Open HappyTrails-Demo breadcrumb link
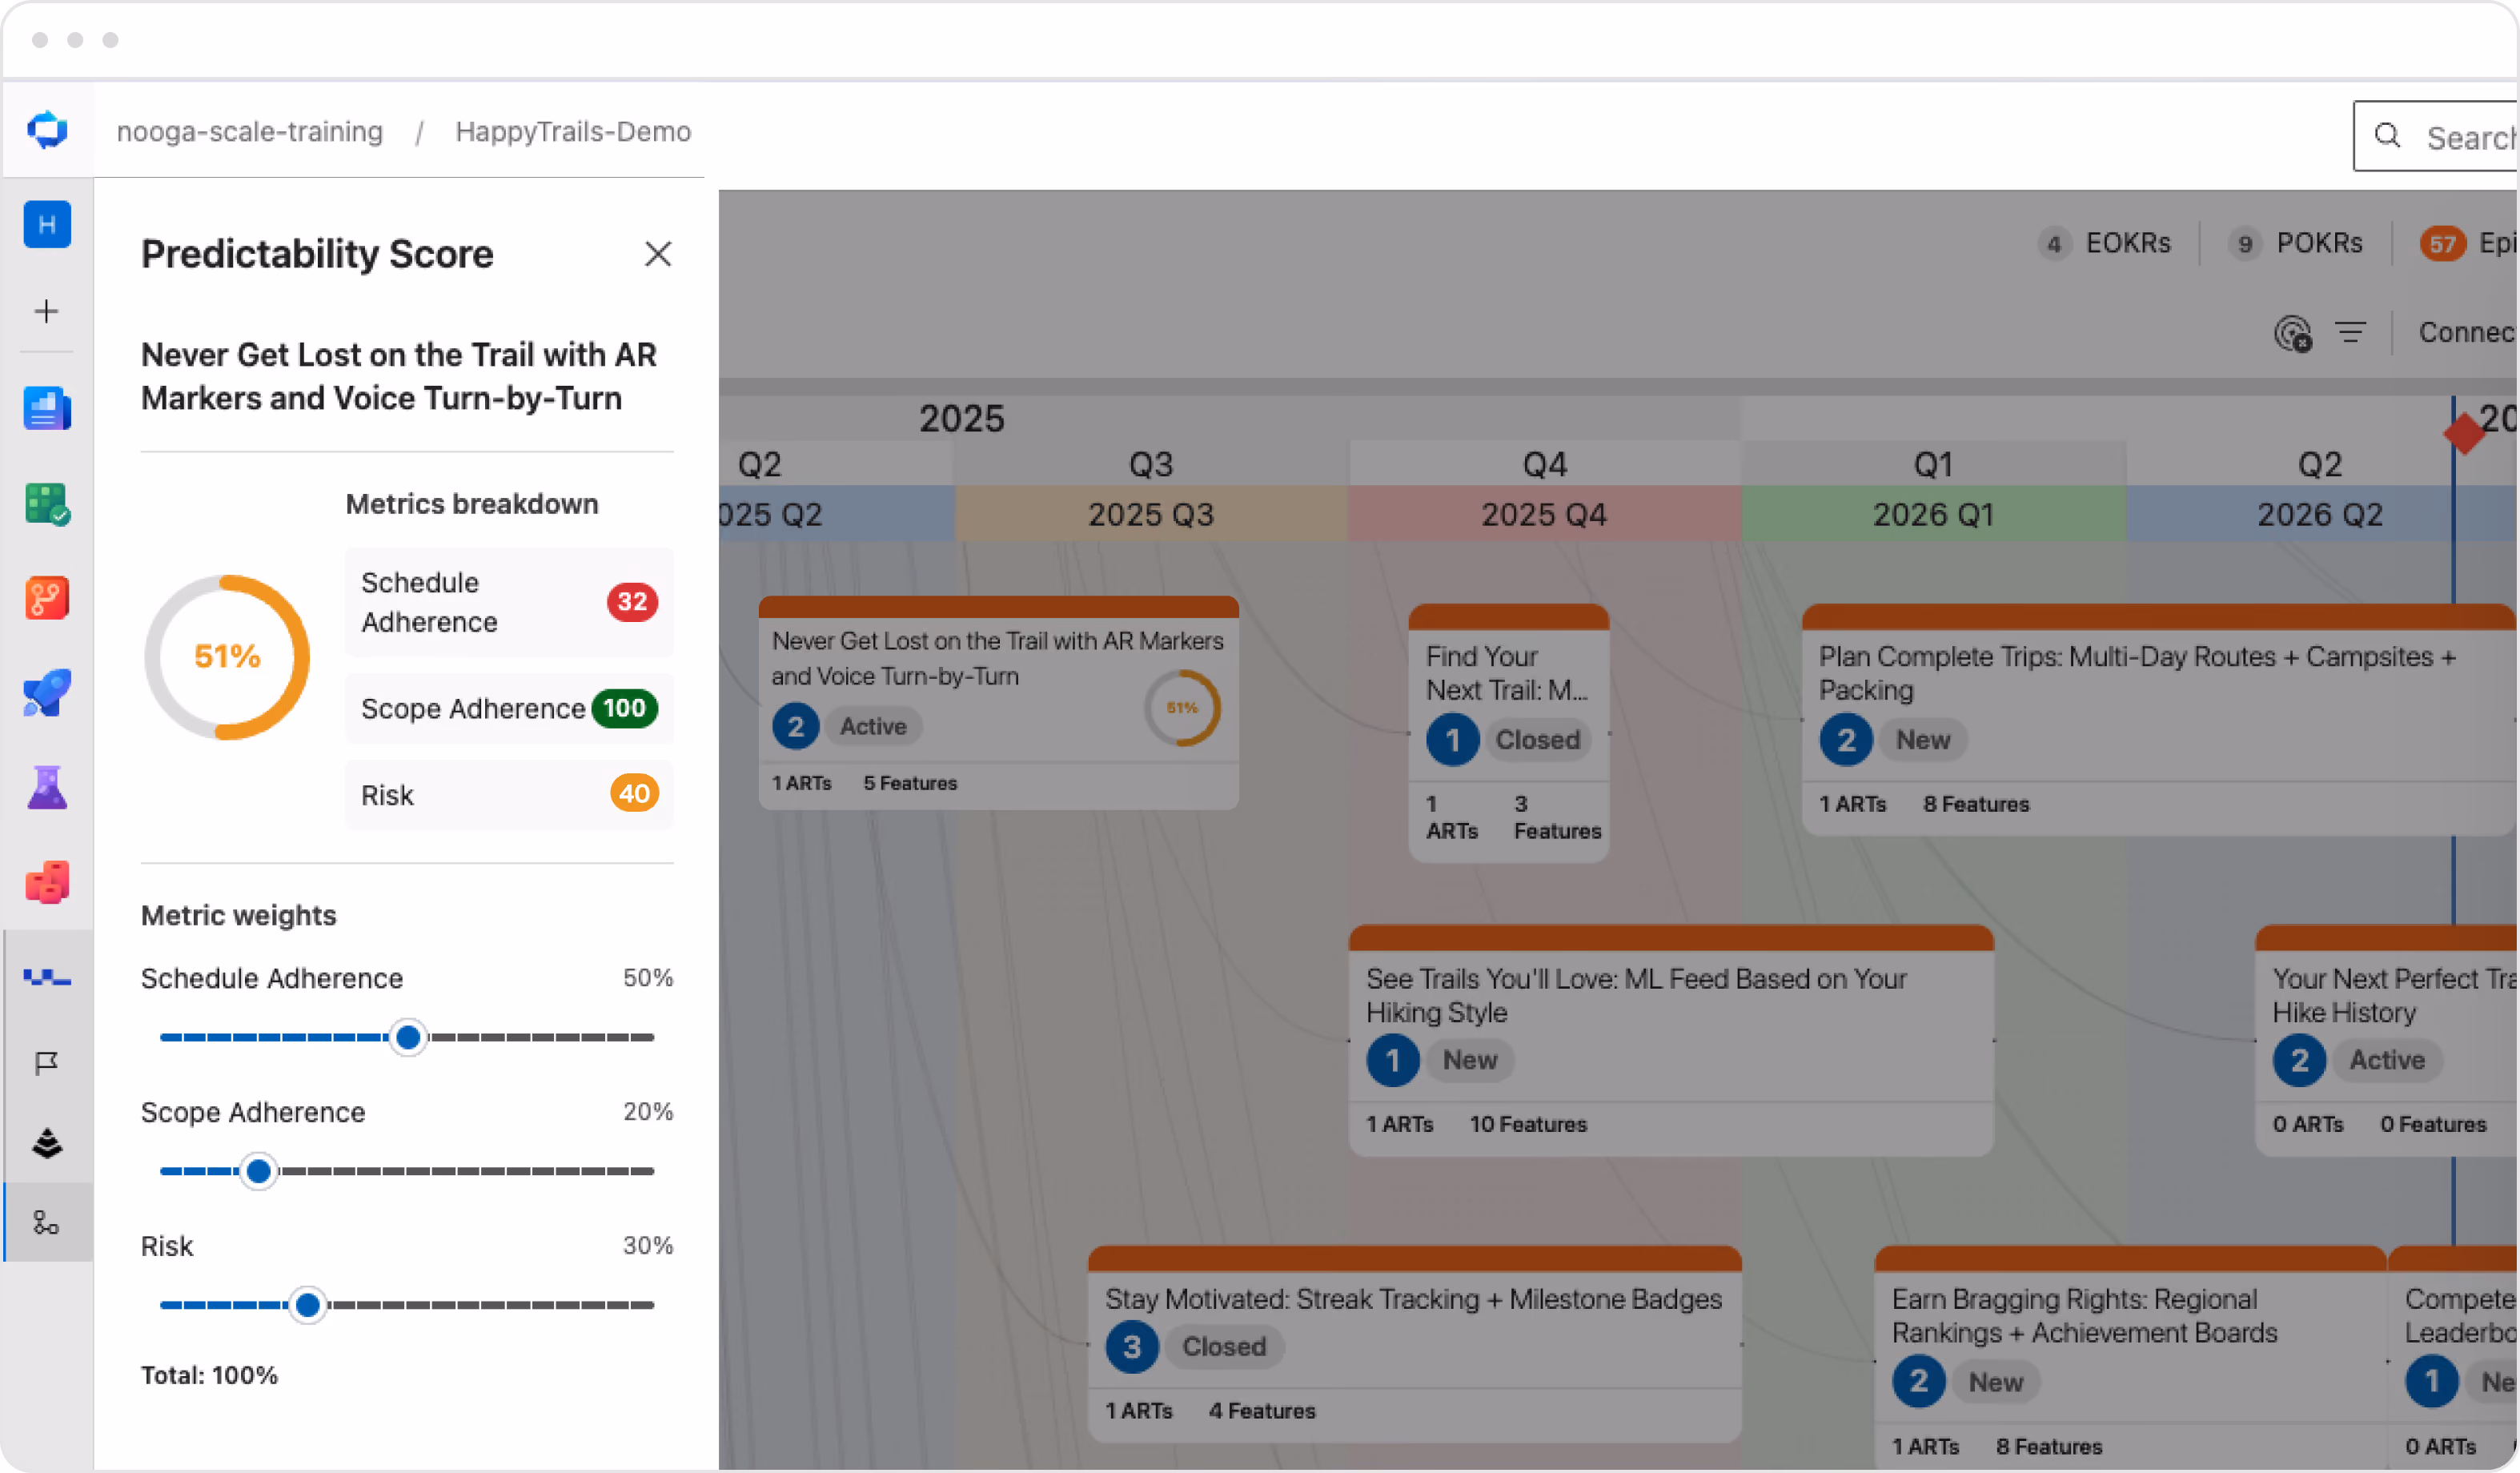The width and height of the screenshot is (2520, 1473). [x=573, y=131]
